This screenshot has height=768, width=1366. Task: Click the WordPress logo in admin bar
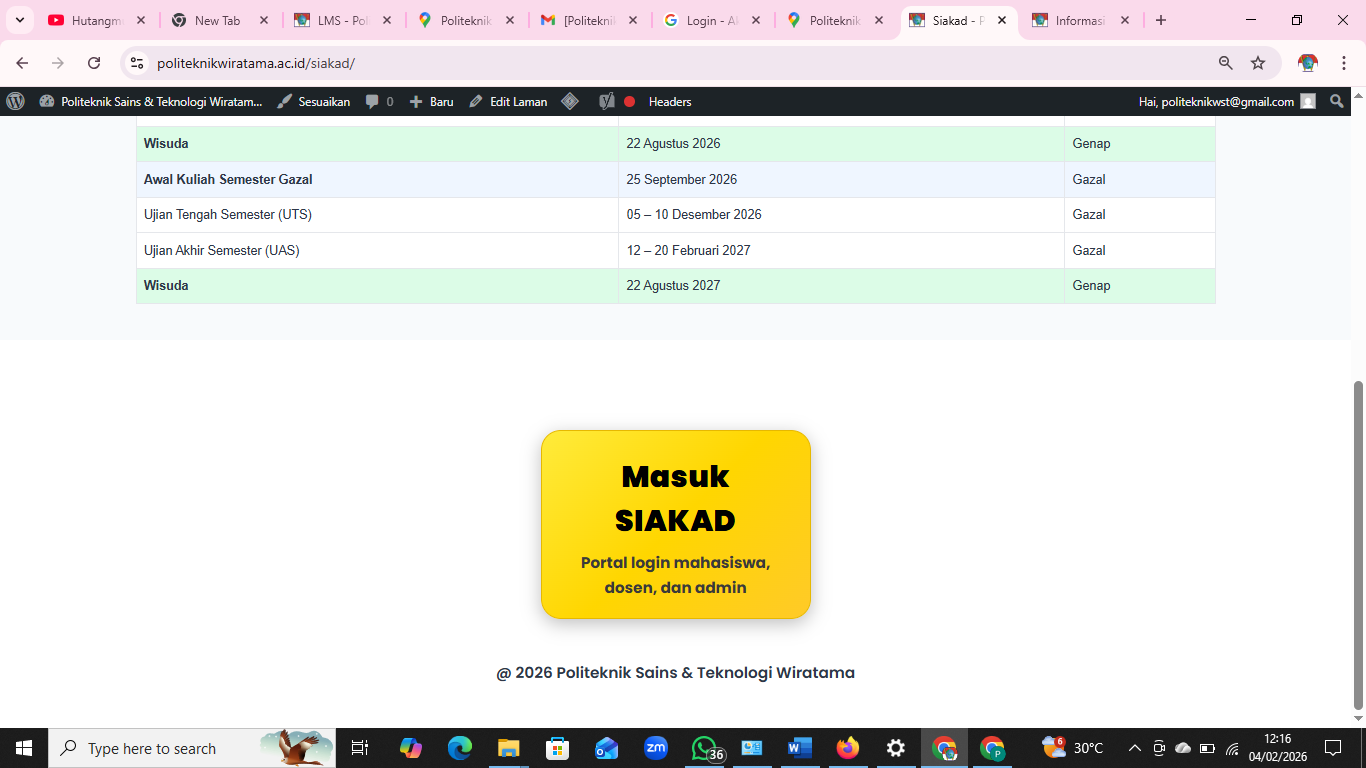pyautogui.click(x=15, y=101)
